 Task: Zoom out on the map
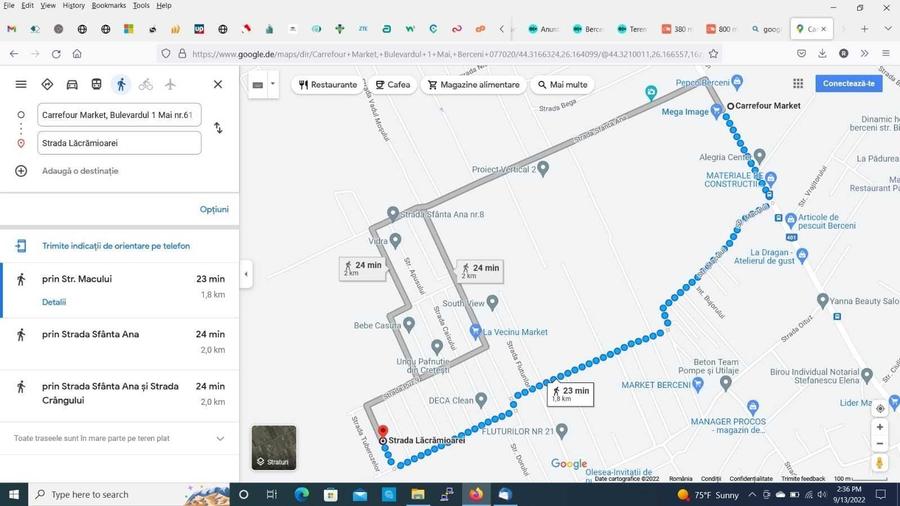tap(880, 443)
